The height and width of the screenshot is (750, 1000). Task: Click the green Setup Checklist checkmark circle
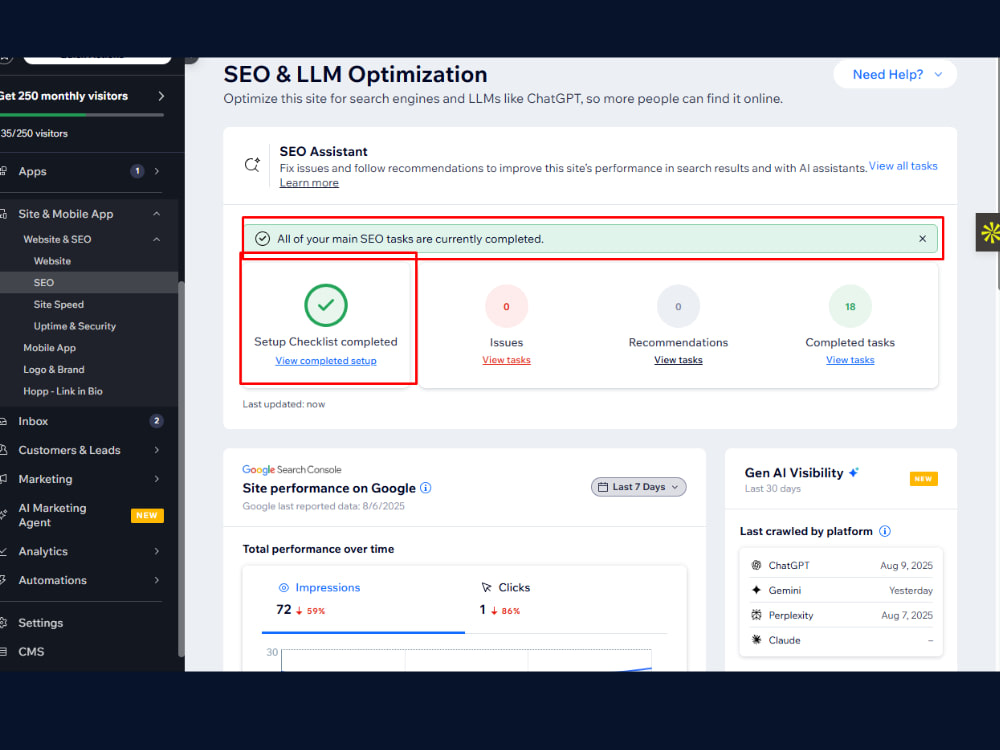[325, 305]
